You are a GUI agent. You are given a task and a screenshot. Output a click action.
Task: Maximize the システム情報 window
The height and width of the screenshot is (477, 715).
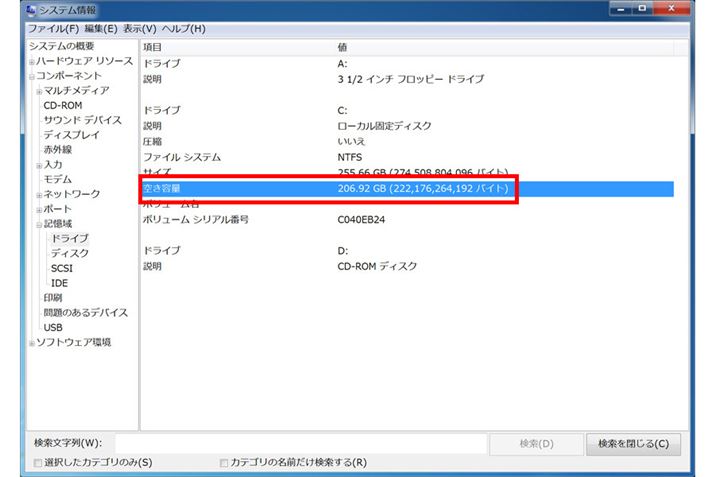pyautogui.click(x=642, y=9)
